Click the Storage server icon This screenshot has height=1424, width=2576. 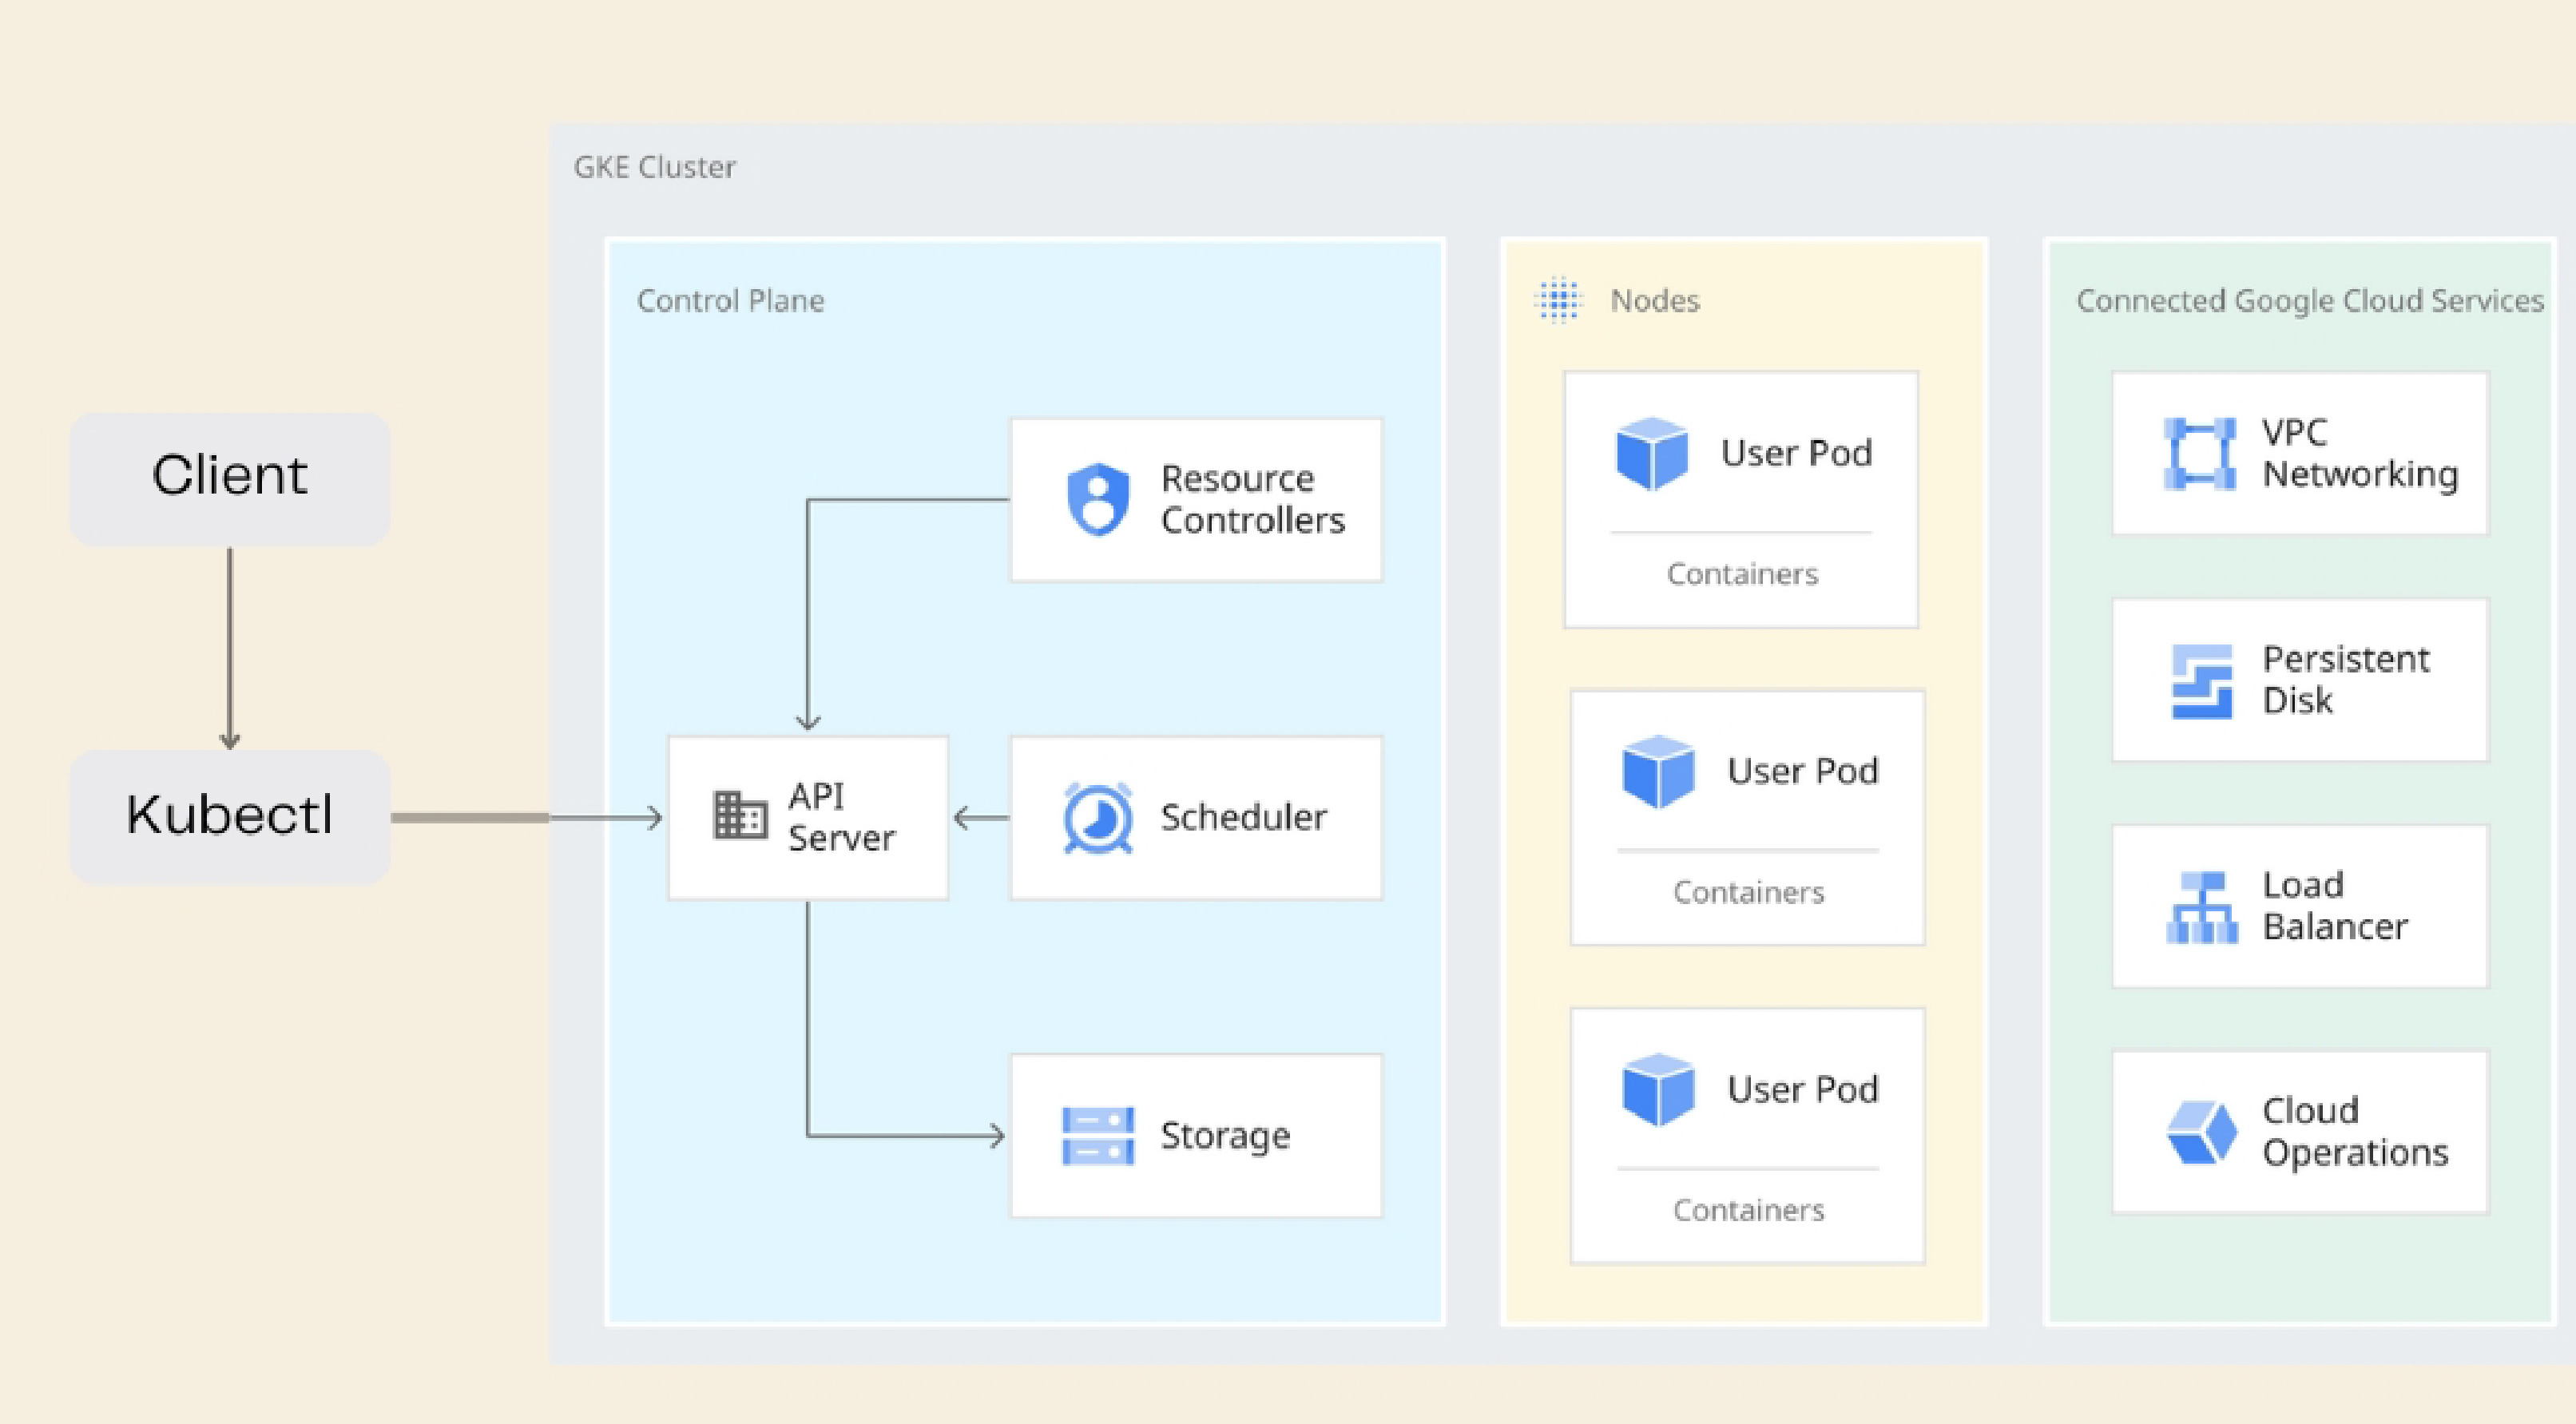point(1098,1136)
